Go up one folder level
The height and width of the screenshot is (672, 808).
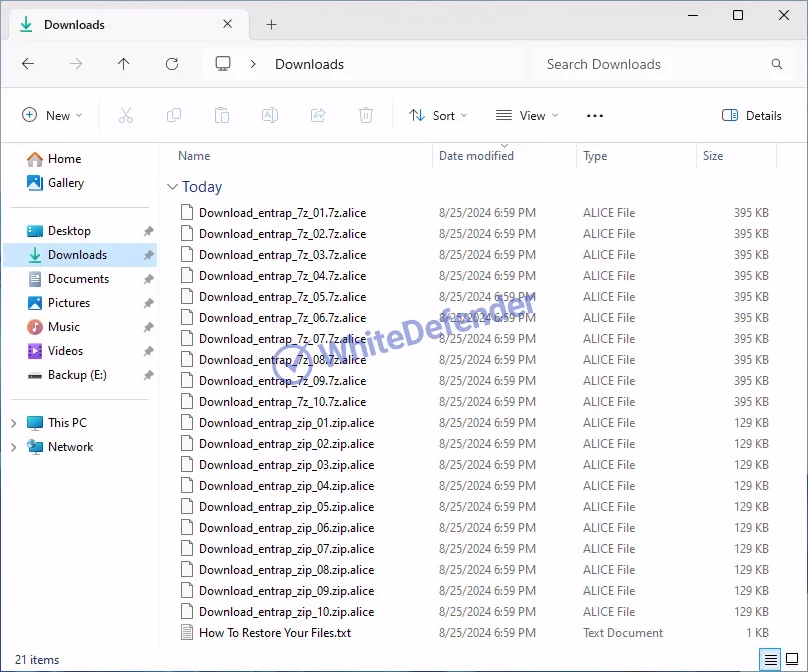[x=124, y=64]
